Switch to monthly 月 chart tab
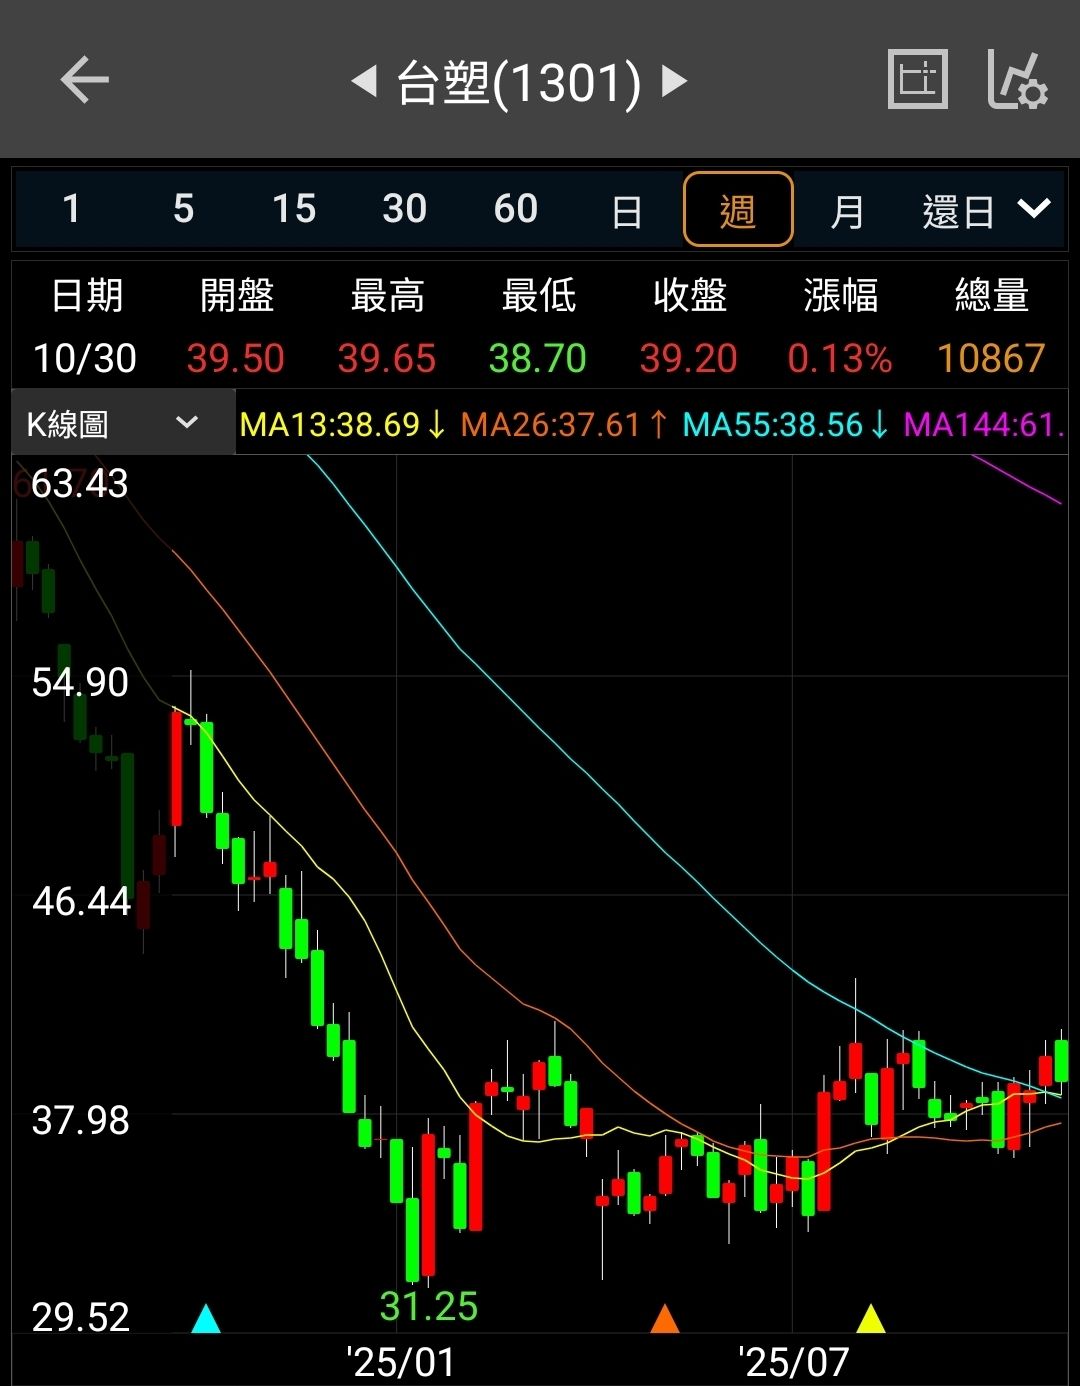The width and height of the screenshot is (1080, 1386). [848, 211]
